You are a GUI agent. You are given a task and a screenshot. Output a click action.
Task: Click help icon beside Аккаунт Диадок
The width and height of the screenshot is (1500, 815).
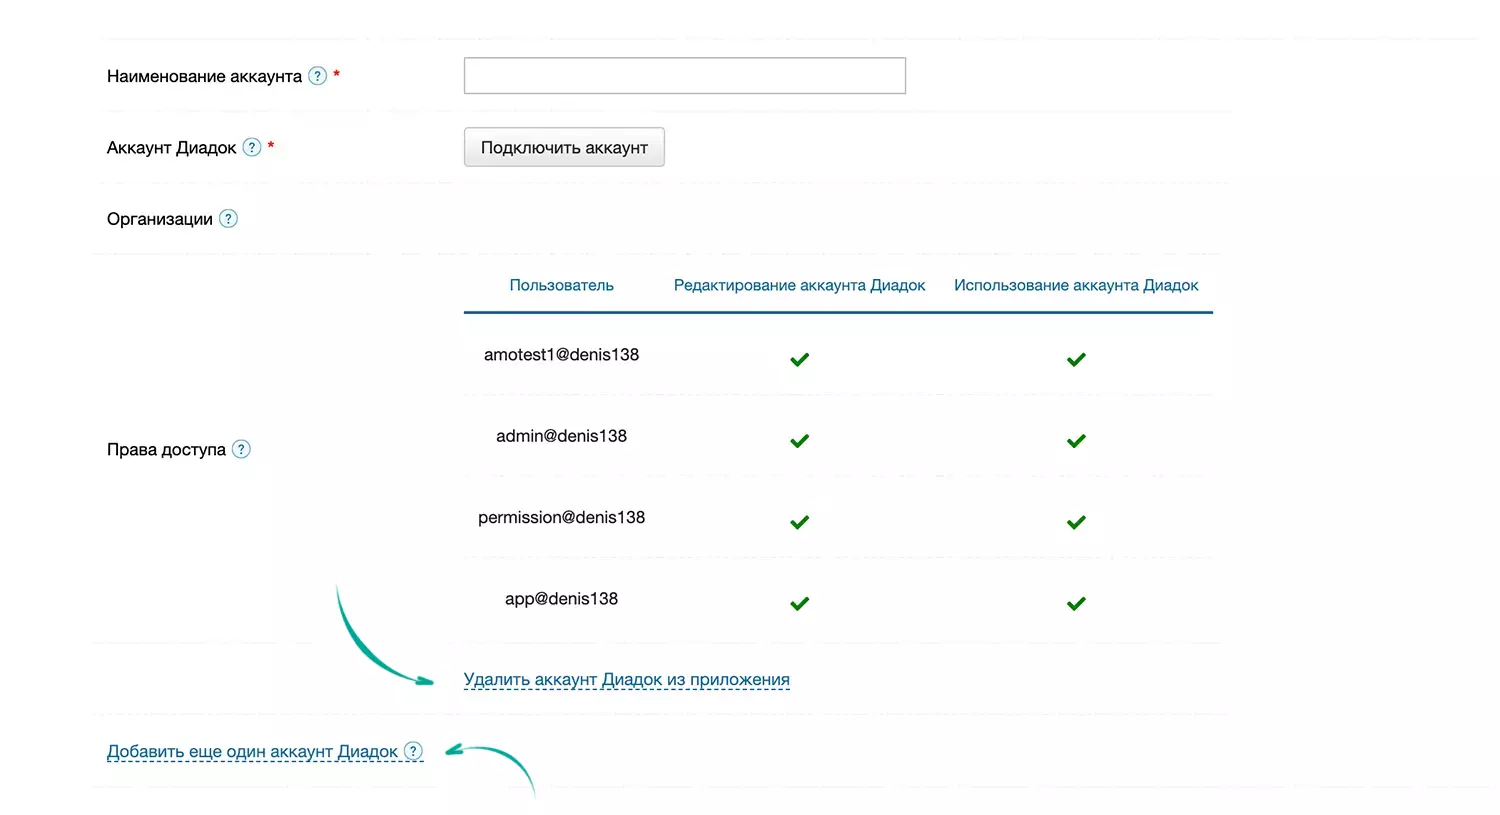pos(252,147)
